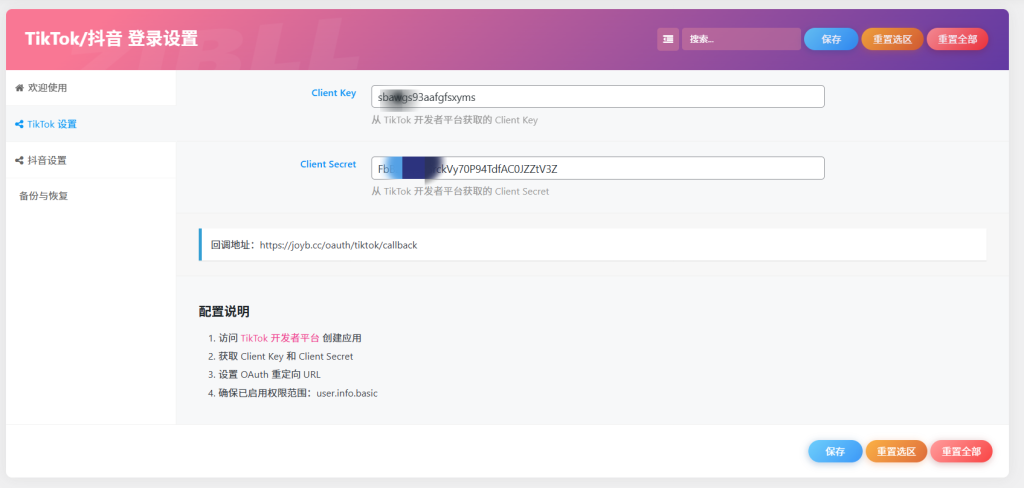Click the callback URL in 回调地址 notice
This screenshot has width=1024, height=488.
tap(338, 245)
